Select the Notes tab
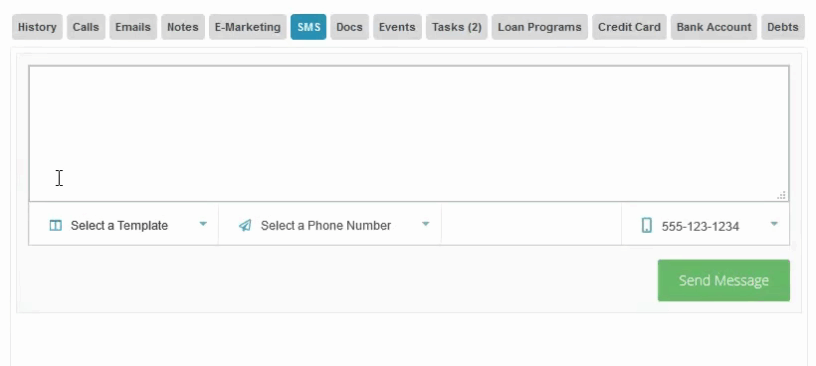816x366 pixels. coord(183,27)
